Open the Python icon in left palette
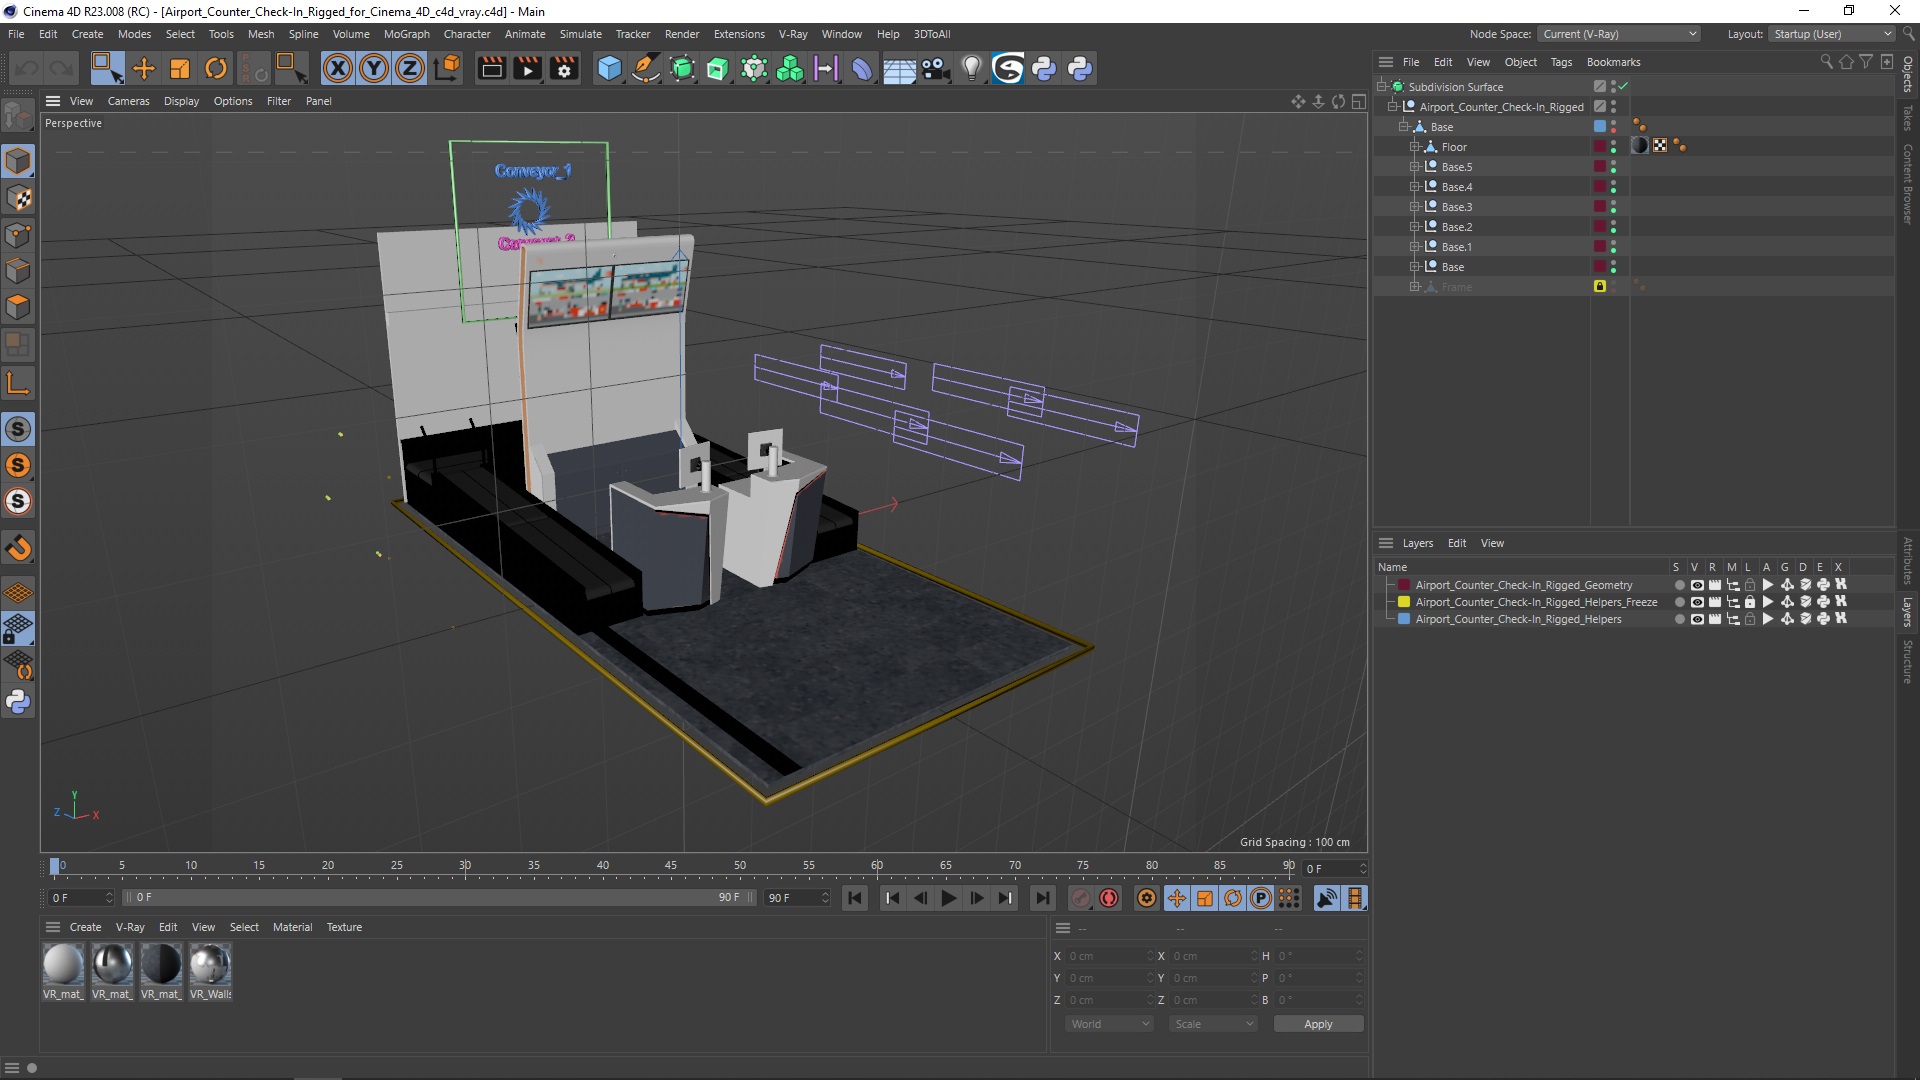Screen dimensions: 1920x1080 (x=18, y=702)
